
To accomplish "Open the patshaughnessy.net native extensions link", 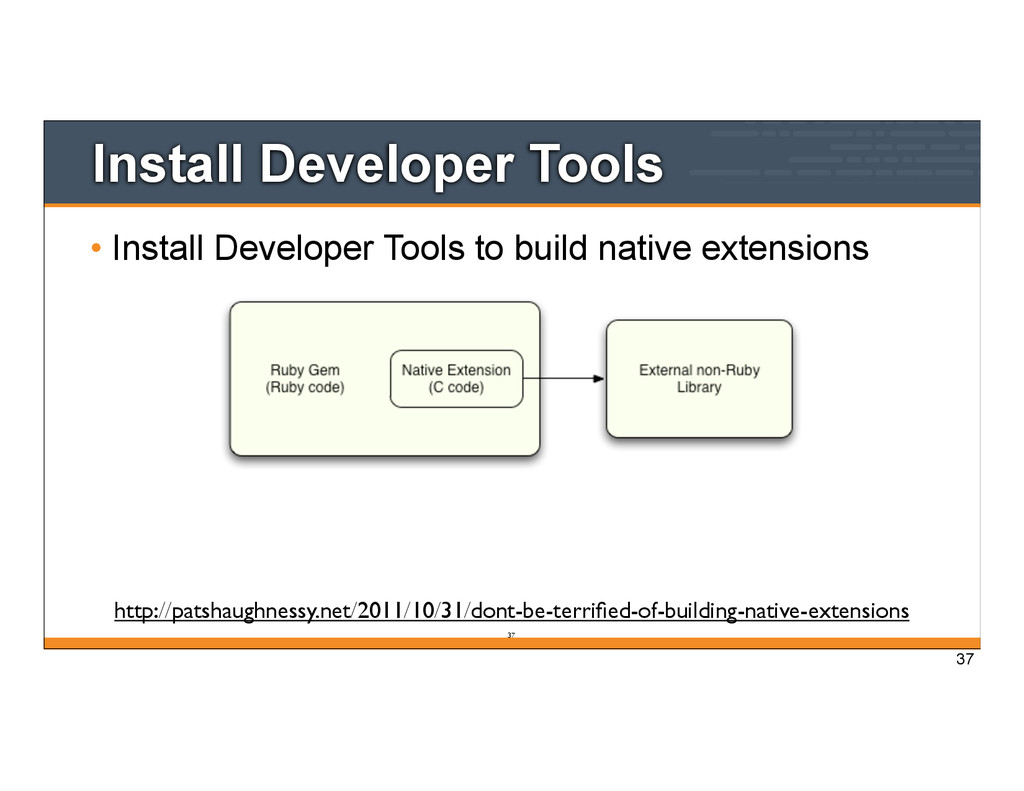I will (511, 611).
